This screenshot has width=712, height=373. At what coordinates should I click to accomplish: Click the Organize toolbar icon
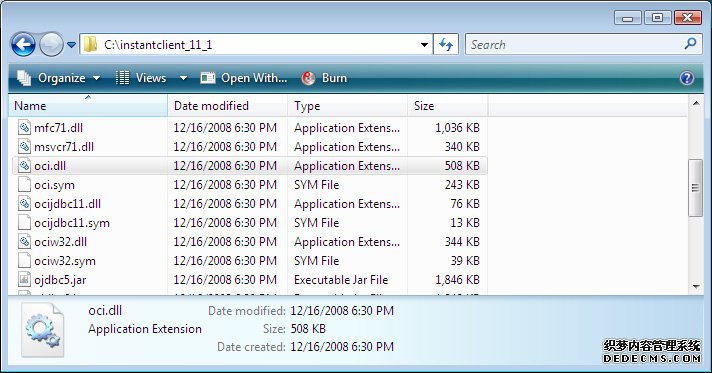click(x=24, y=78)
